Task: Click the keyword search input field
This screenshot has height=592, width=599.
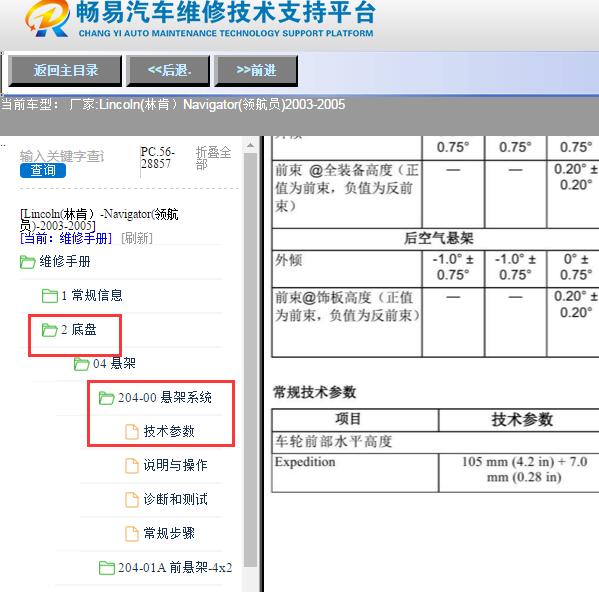Action: (62, 156)
